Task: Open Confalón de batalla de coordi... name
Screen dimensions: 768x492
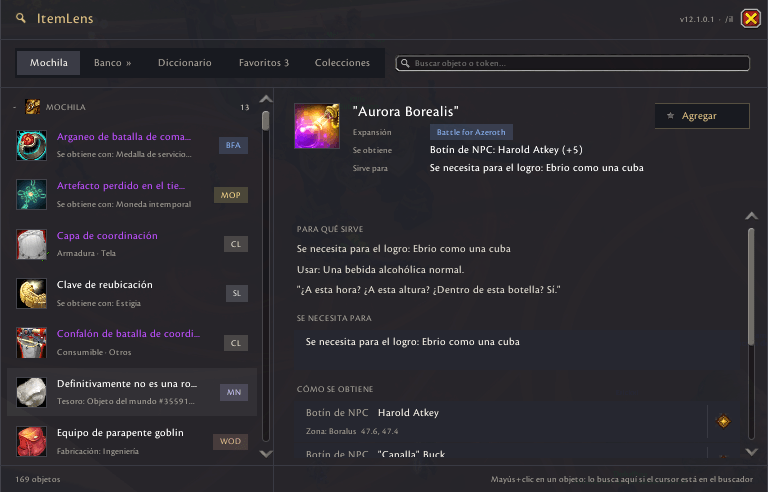Action: click(x=128, y=334)
